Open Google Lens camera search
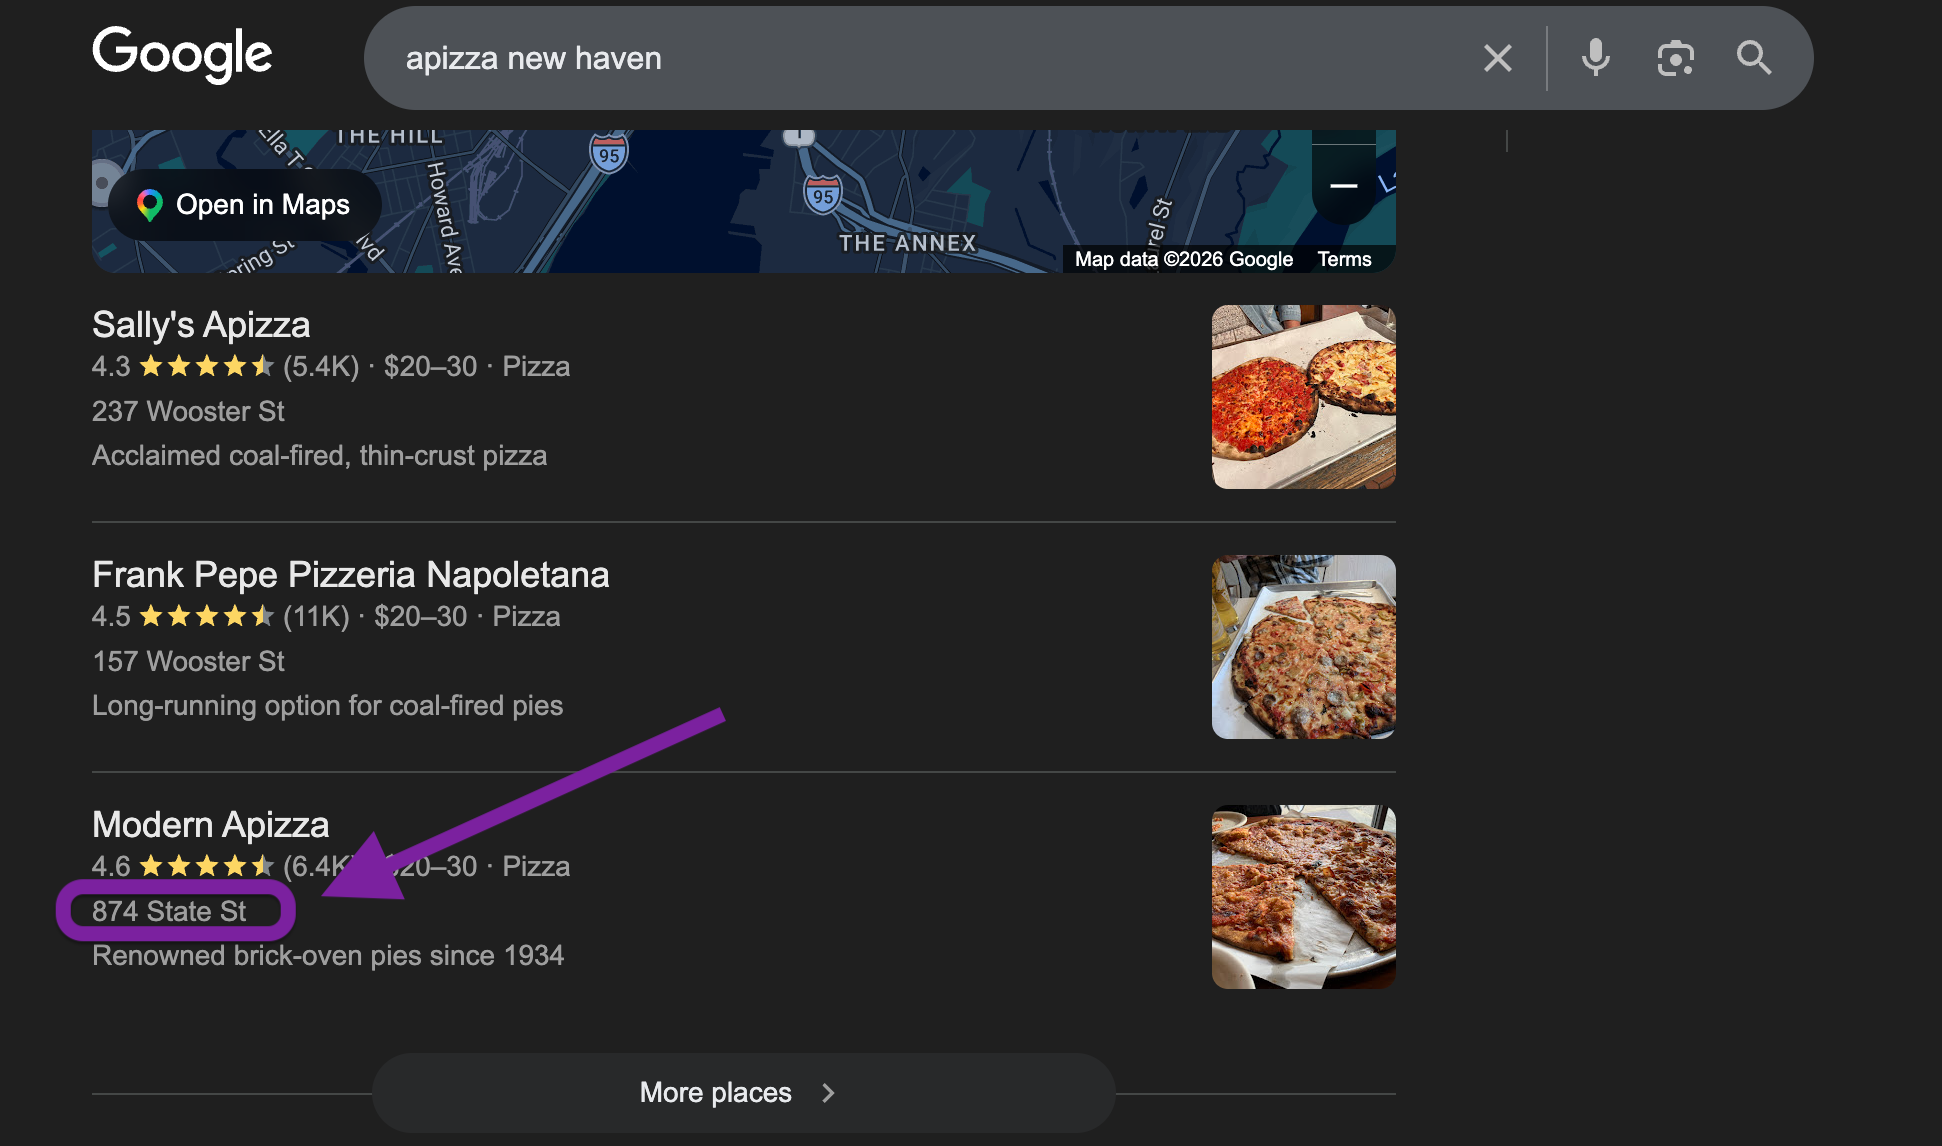Image resolution: width=1942 pixels, height=1146 pixels. (1675, 57)
